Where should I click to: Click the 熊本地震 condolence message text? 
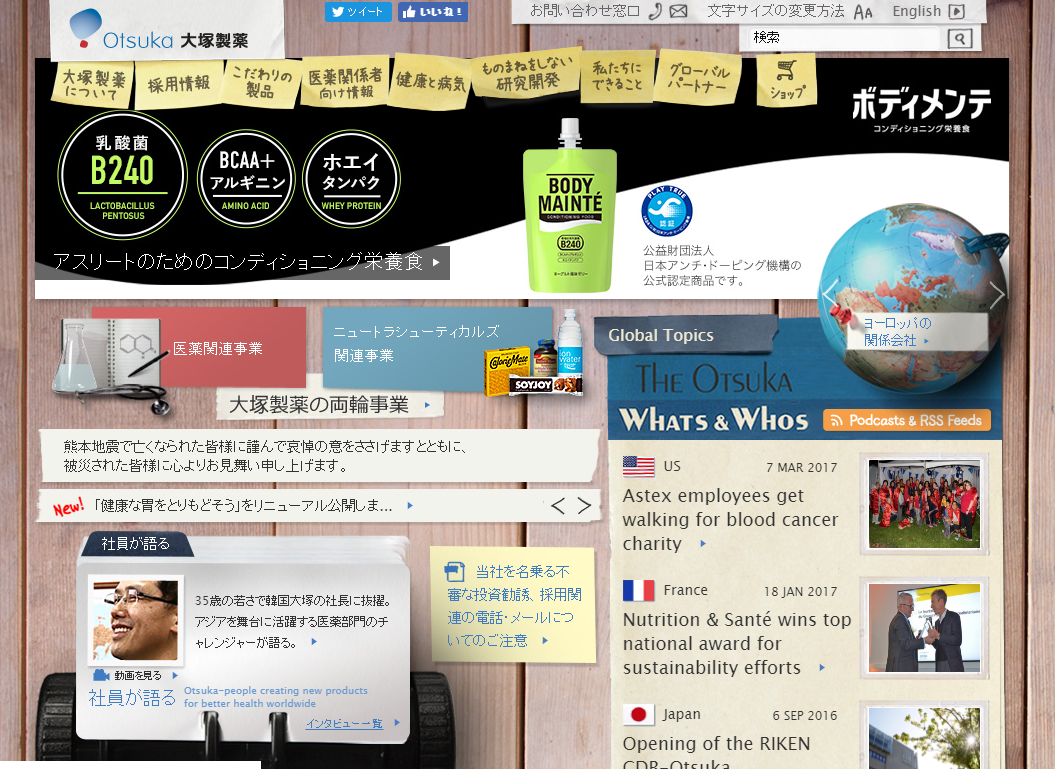pos(266,455)
